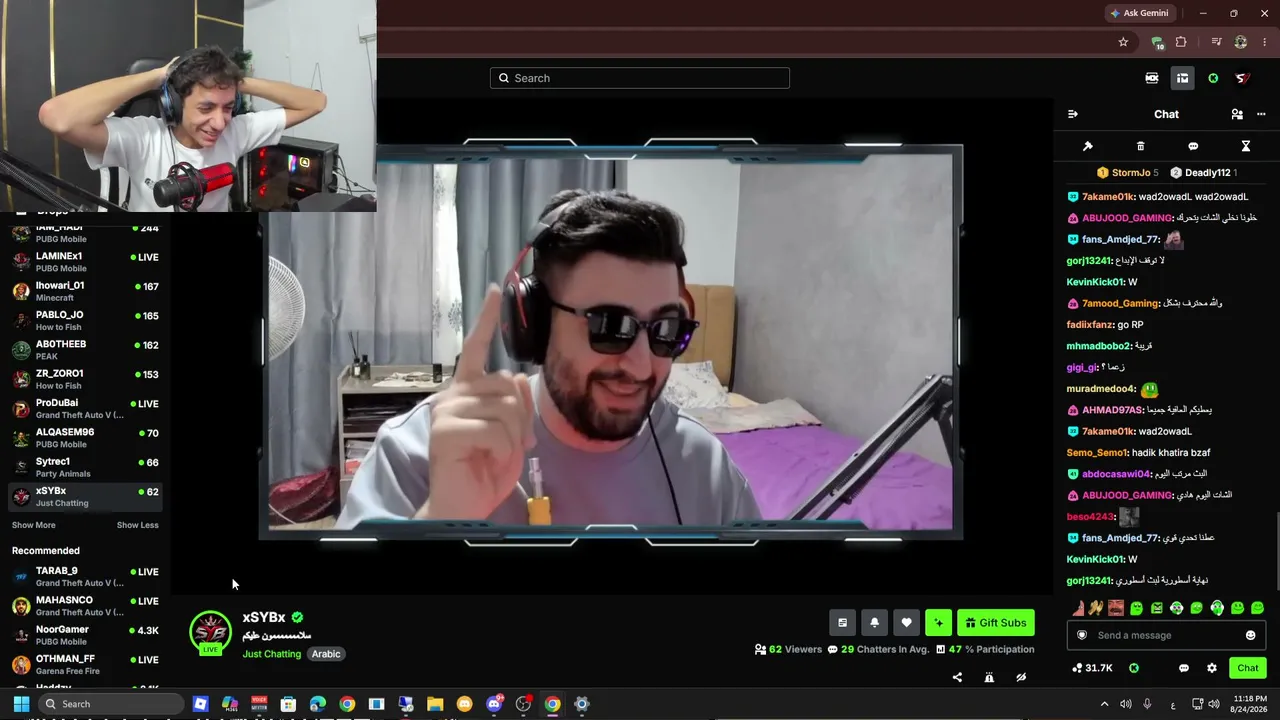Click the Gift Subs button
Viewport: 1280px width, 720px height.
click(996, 623)
